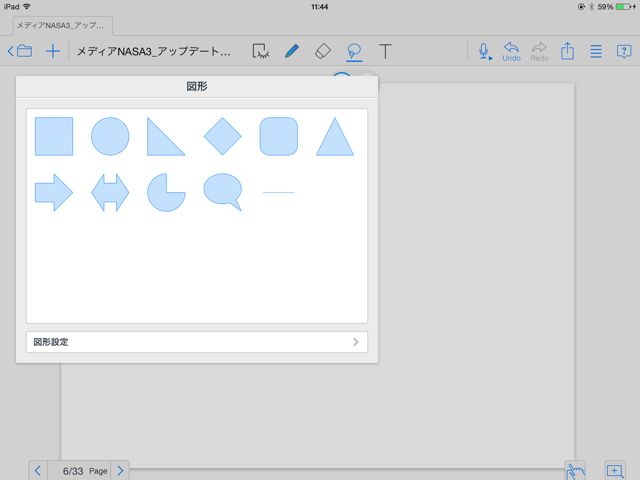The width and height of the screenshot is (640, 480).
Task: Insert the right arrow shape
Action: pos(54,192)
